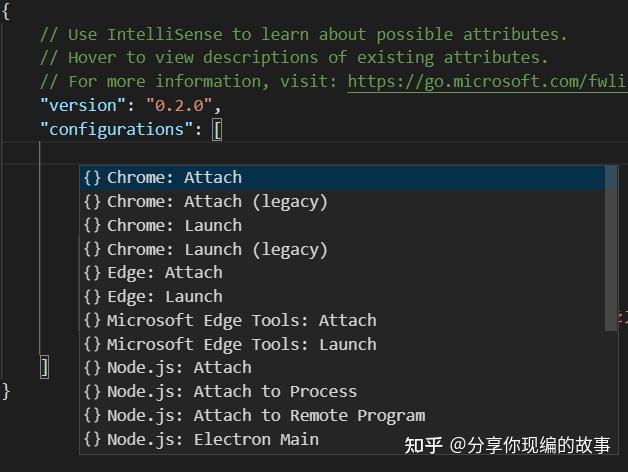
Task: Pick Microsoft Edge Tools: Attach snippet
Action: [241, 321]
